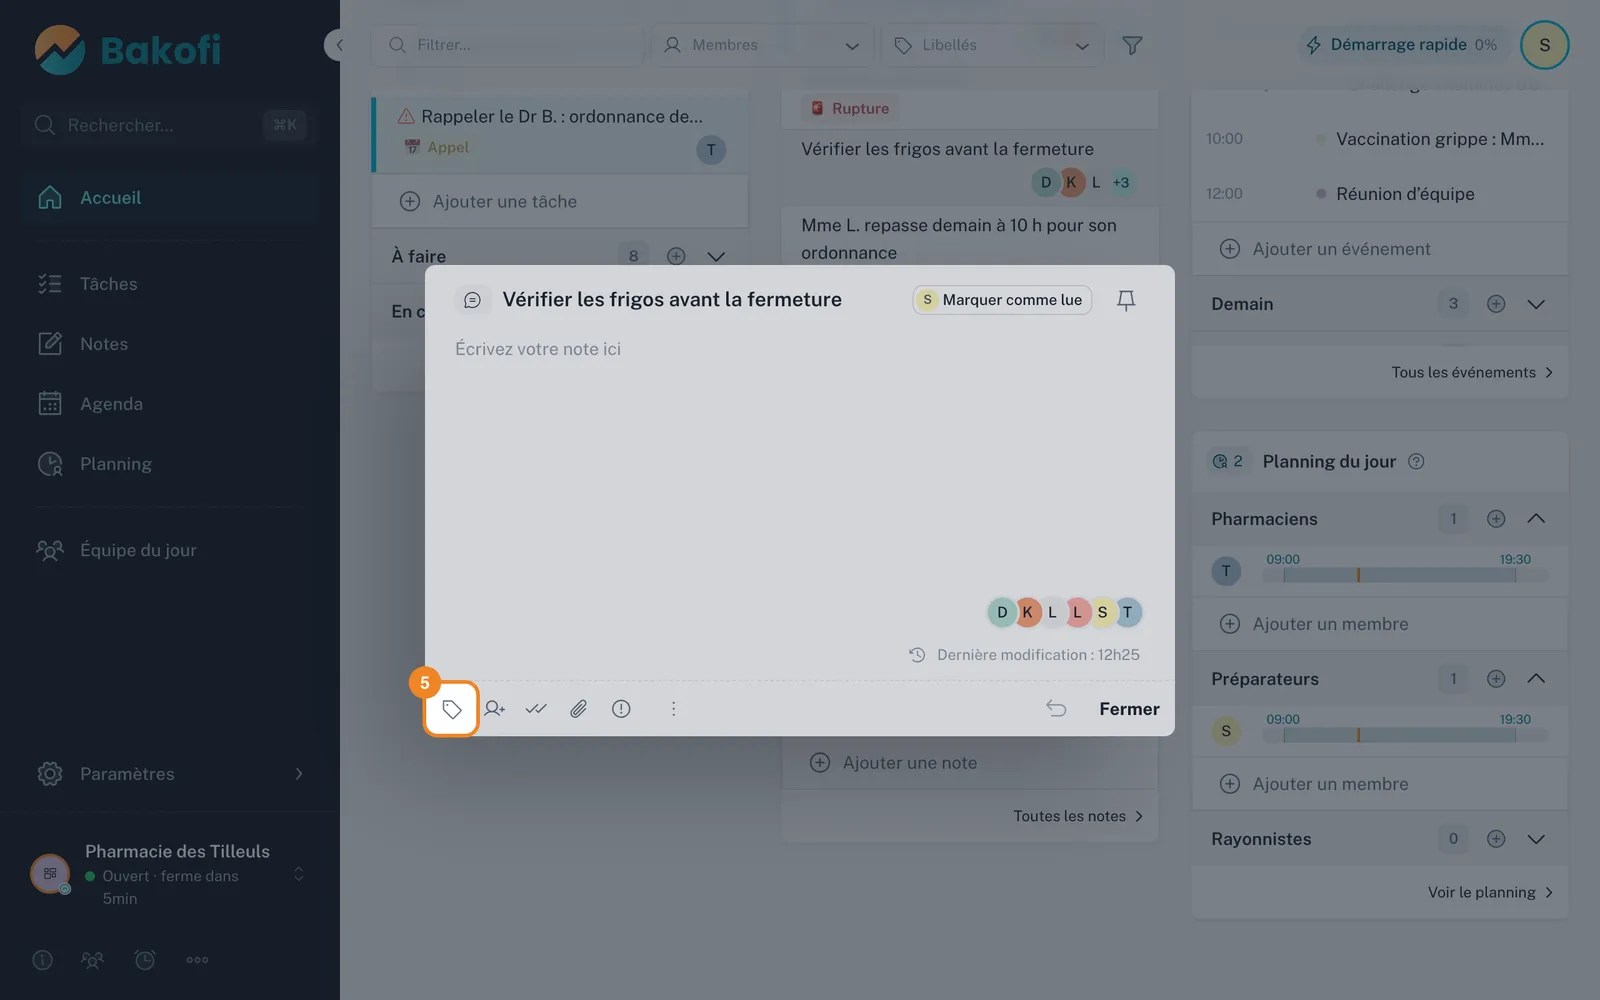1600x1000 pixels.
Task: Open the Pharmacie des Tilleuls switcher
Action: tap(170, 874)
